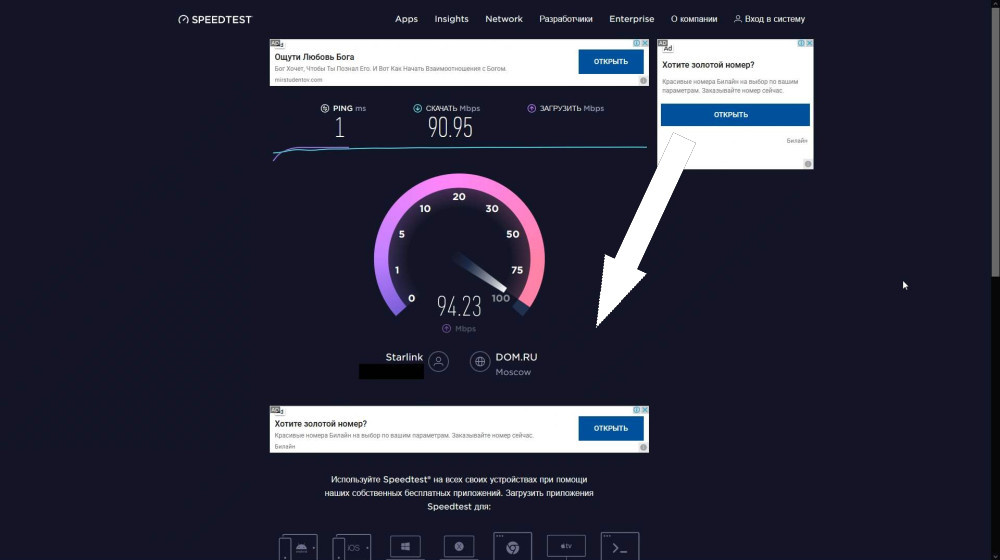Screen dimensions: 1000x560
Task: Open the iOS app download icon
Action: [x=351, y=547]
